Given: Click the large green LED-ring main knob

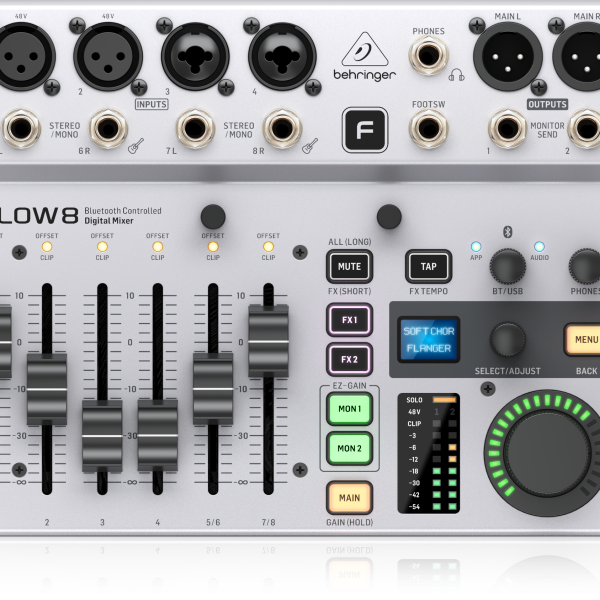Looking at the screenshot, I should [545, 453].
